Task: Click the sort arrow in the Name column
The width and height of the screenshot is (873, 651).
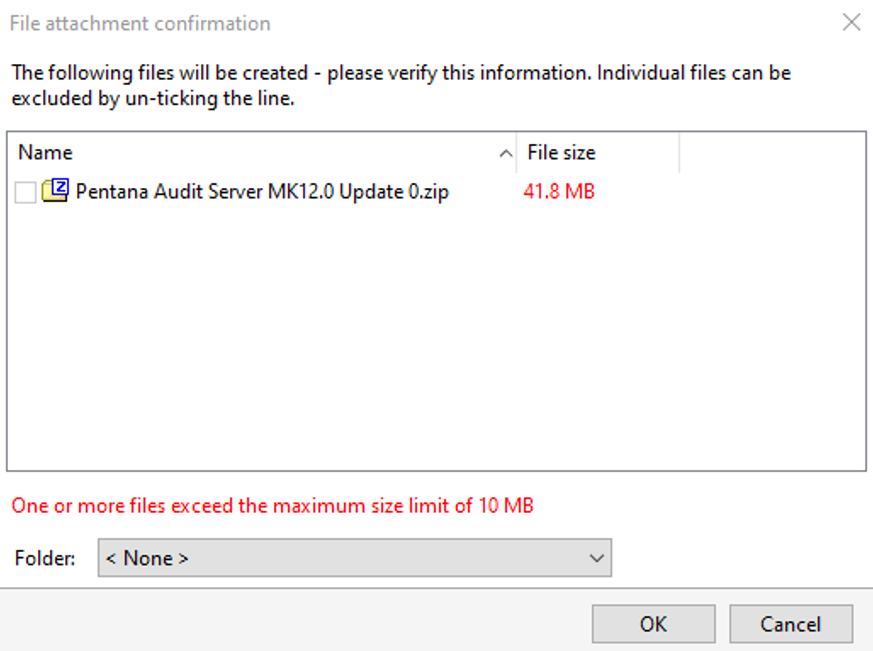Action: click(x=506, y=153)
